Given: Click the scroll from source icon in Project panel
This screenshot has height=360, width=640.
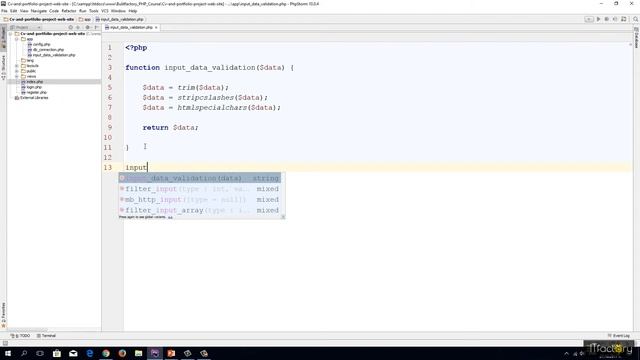Looking at the screenshot, I should coord(70,27).
